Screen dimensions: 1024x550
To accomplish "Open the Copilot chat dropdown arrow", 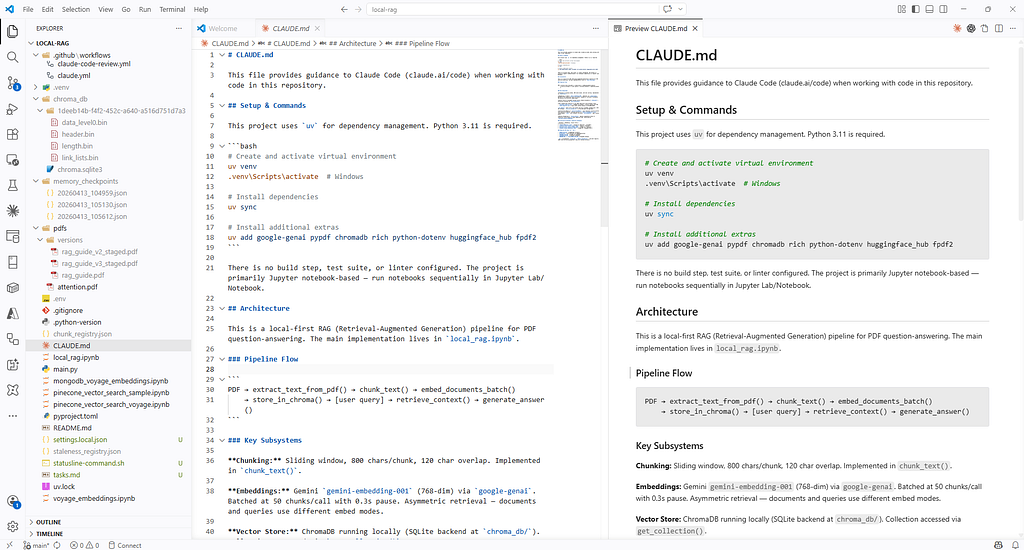I will [x=680, y=9].
